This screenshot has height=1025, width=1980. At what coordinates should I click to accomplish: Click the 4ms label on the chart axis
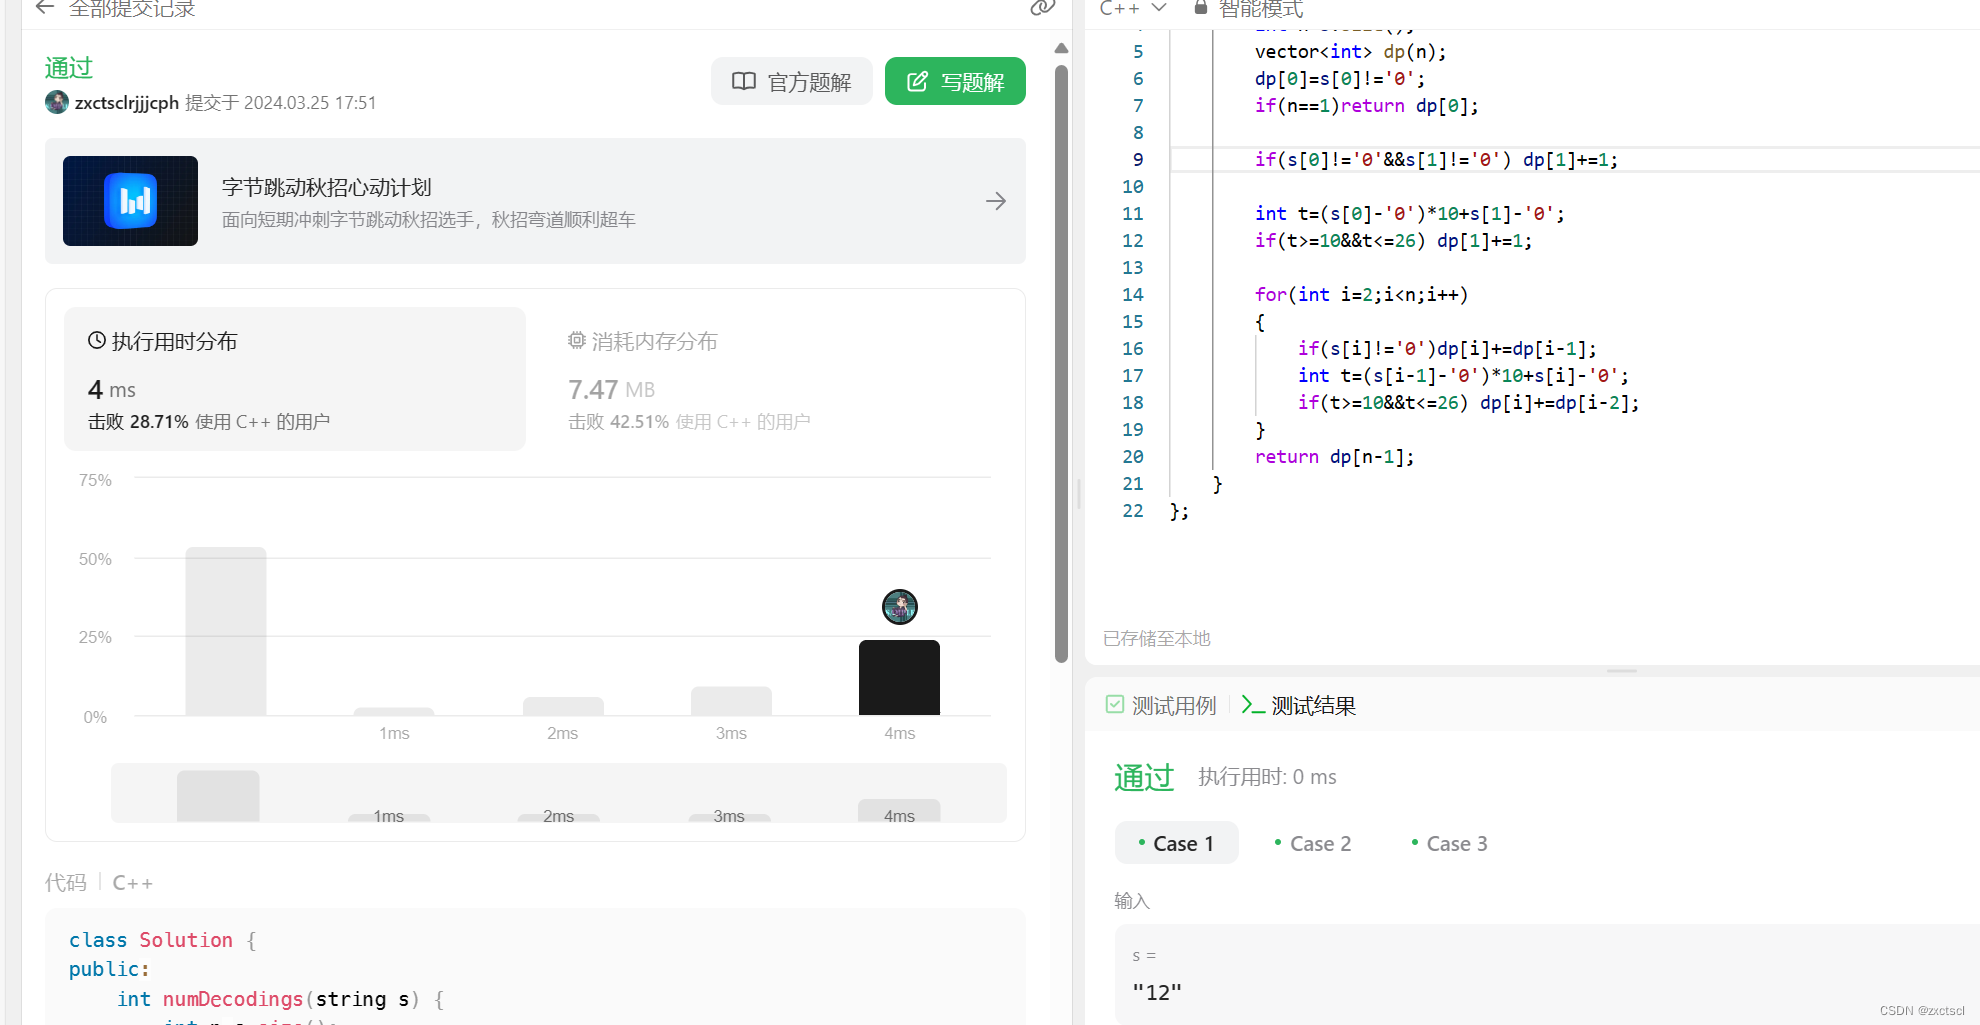click(x=899, y=733)
